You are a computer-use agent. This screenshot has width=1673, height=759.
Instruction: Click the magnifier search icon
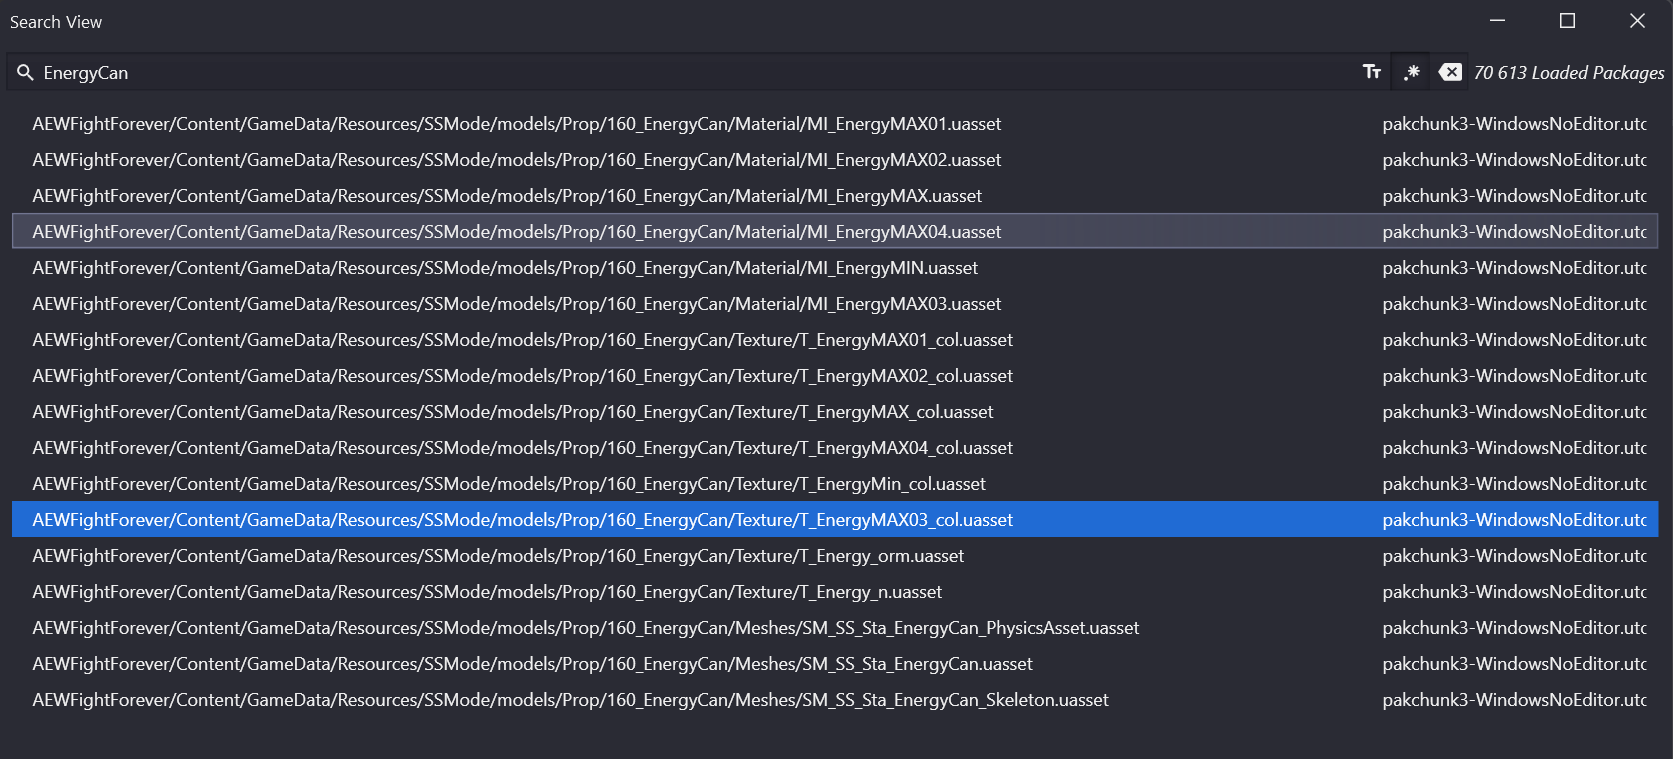point(25,73)
